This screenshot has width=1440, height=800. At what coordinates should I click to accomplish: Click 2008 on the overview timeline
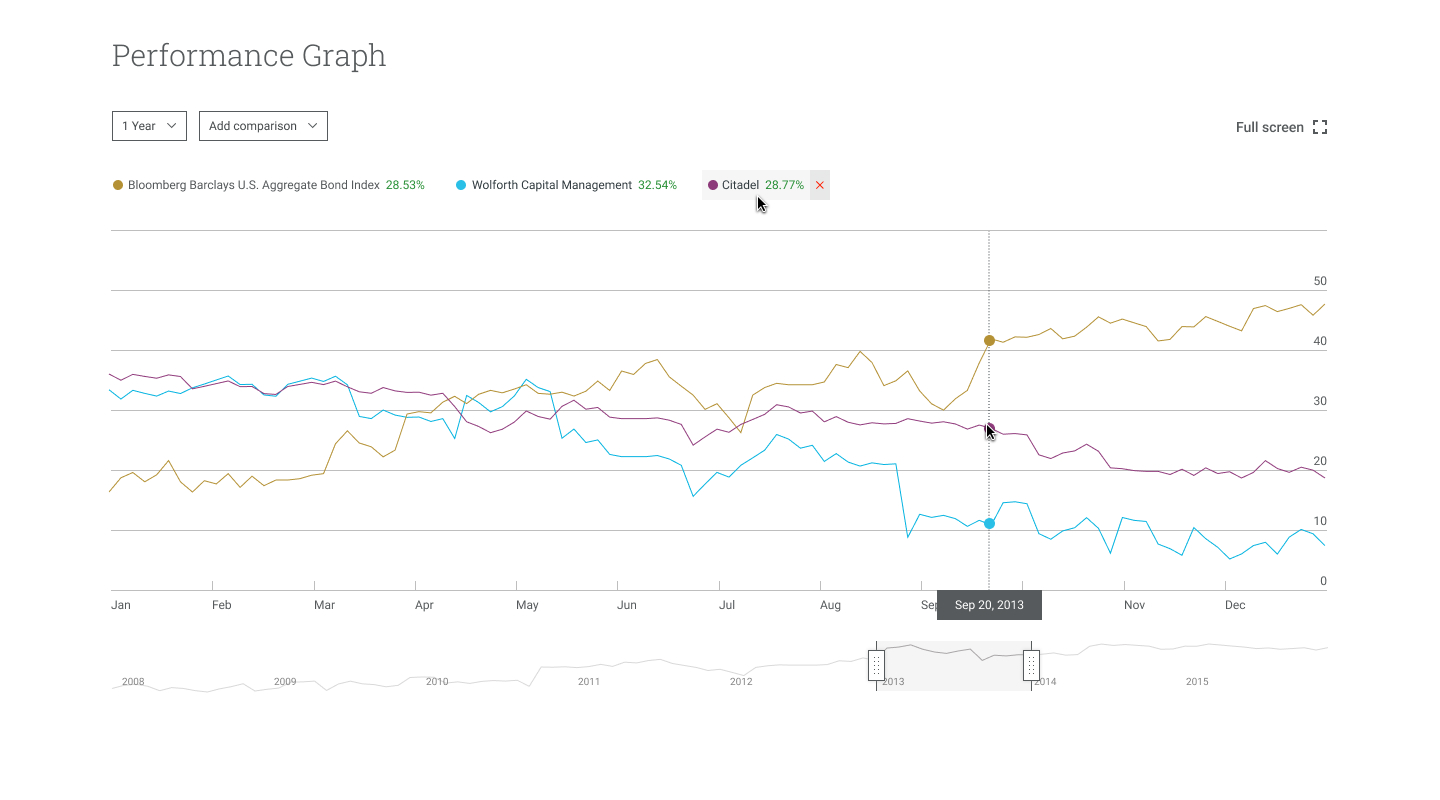click(x=133, y=682)
